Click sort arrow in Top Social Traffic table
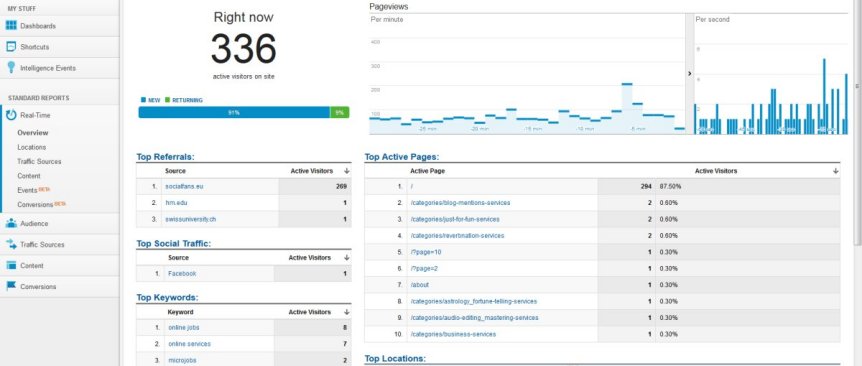Image resolution: width=862 pixels, height=366 pixels. click(x=346, y=257)
